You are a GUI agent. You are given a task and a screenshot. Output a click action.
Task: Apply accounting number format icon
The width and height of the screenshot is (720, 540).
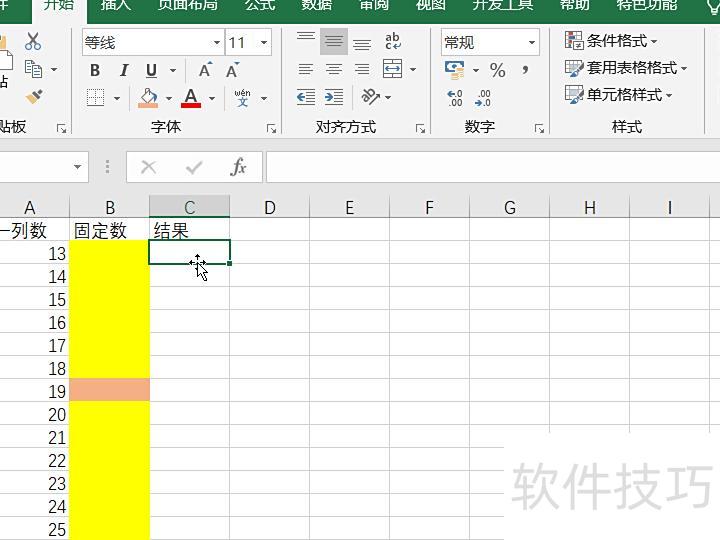pos(455,69)
